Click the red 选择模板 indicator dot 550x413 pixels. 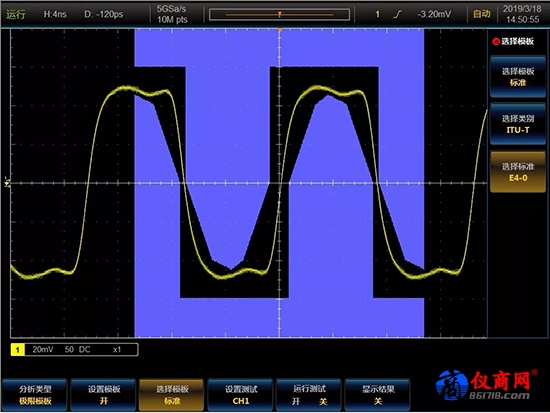(x=496, y=41)
